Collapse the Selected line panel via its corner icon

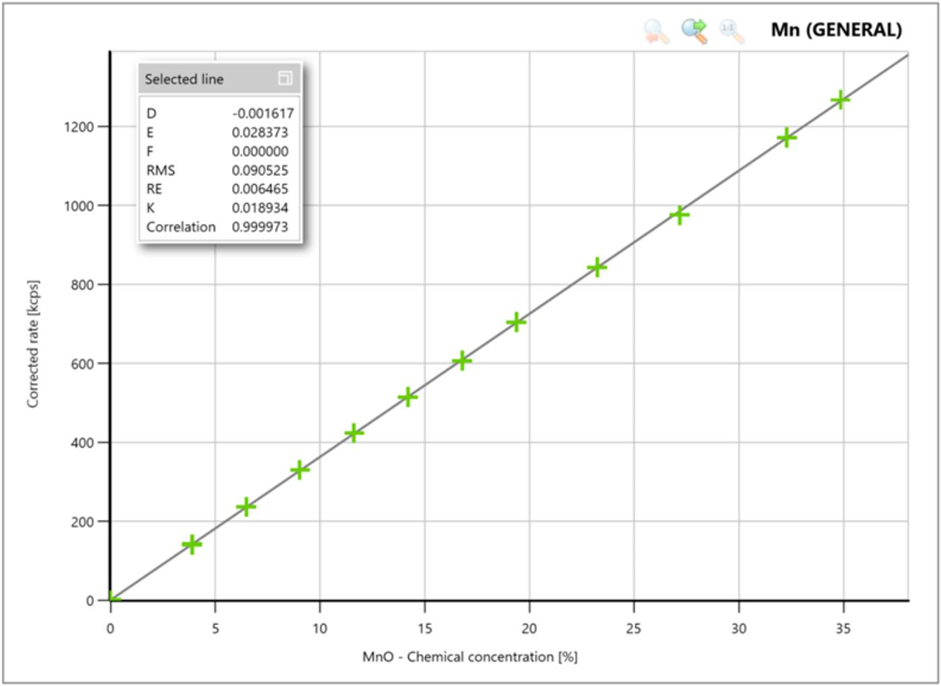286,79
